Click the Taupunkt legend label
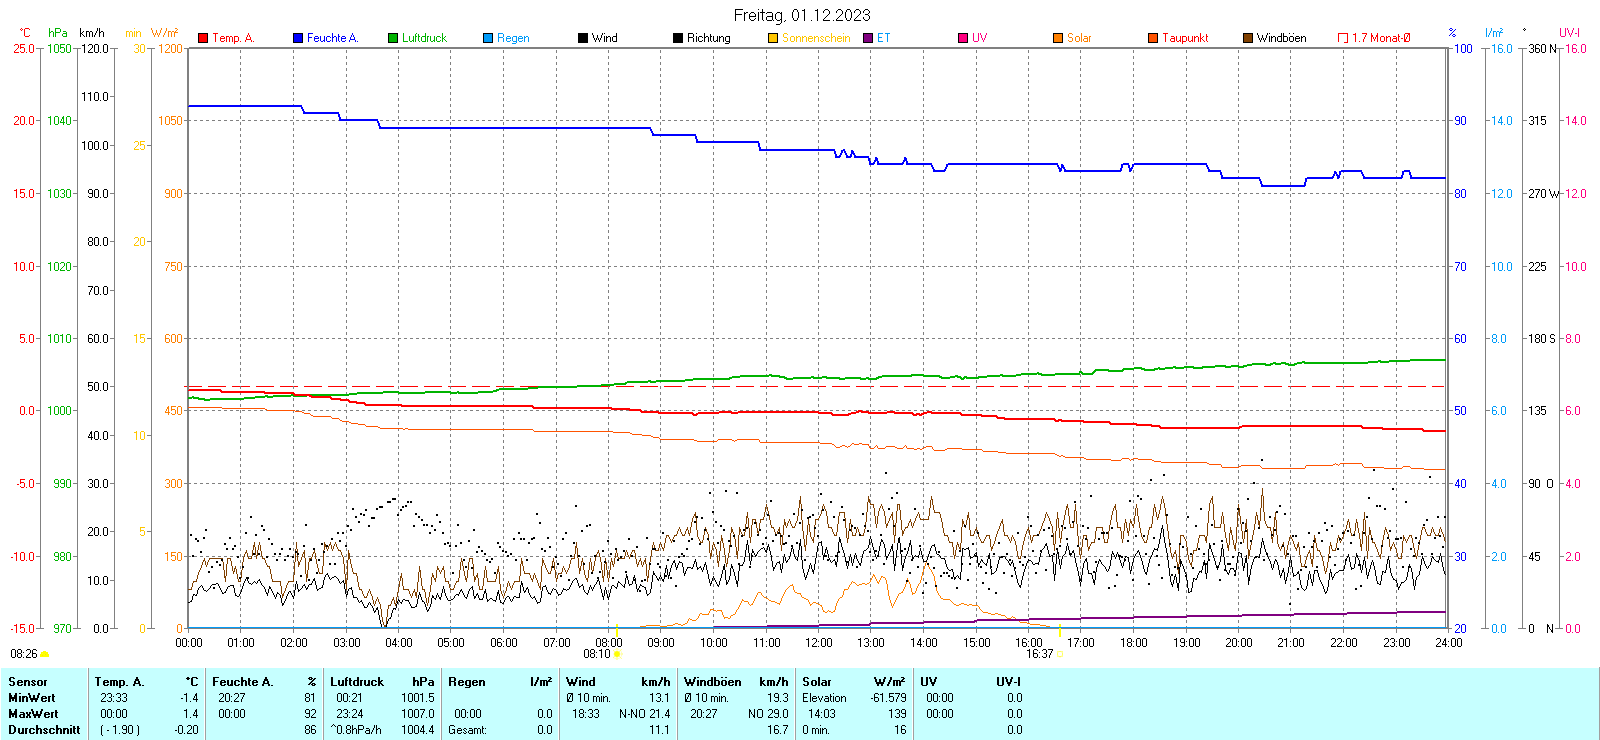Screen dimensions: 1600x740 click(x=1185, y=38)
